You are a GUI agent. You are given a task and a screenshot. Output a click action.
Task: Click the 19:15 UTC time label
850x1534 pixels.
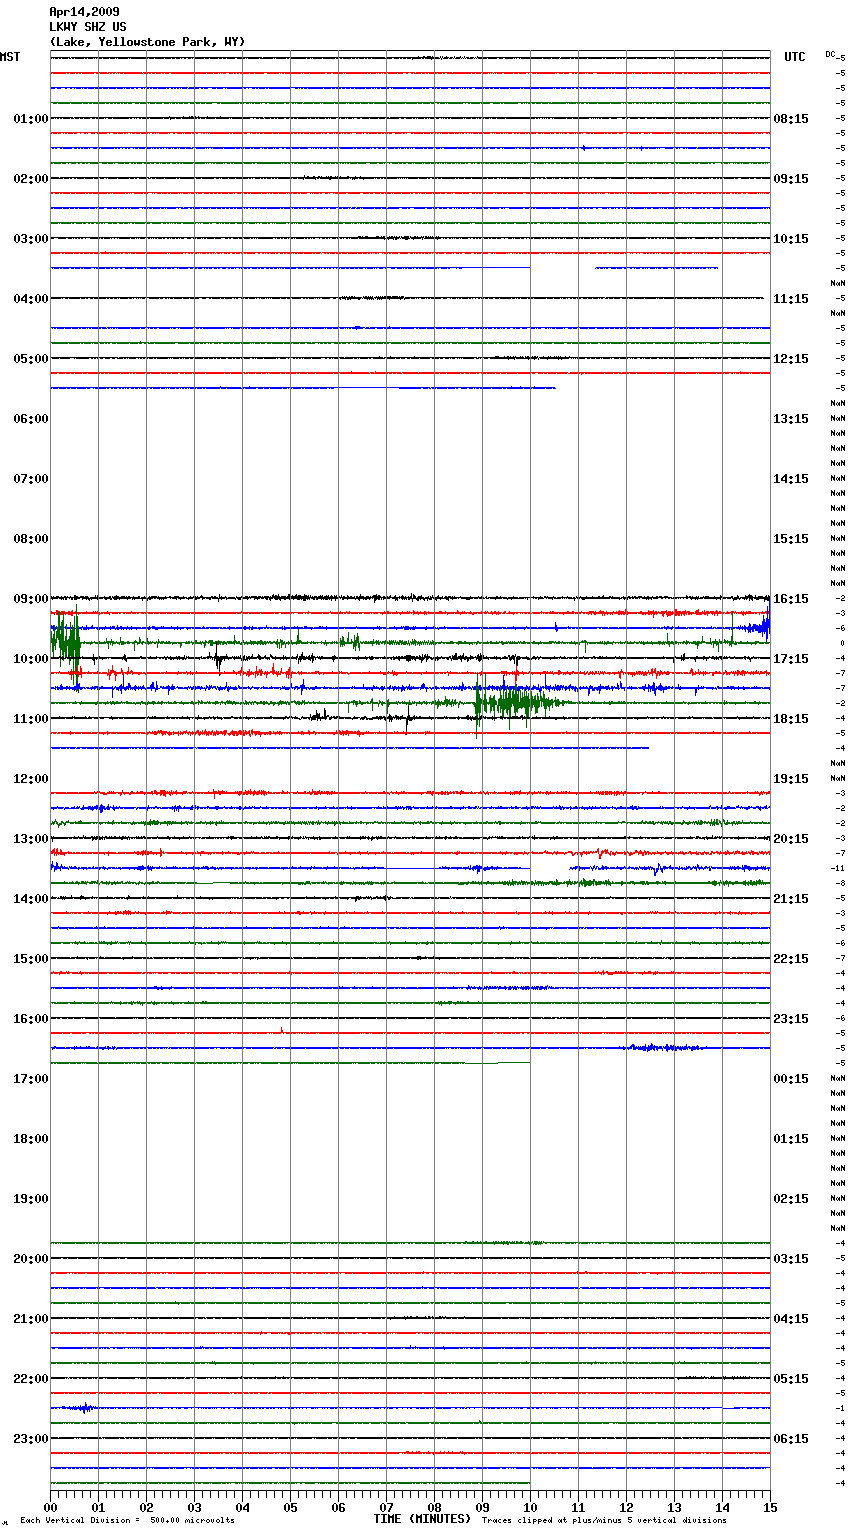tap(791, 779)
